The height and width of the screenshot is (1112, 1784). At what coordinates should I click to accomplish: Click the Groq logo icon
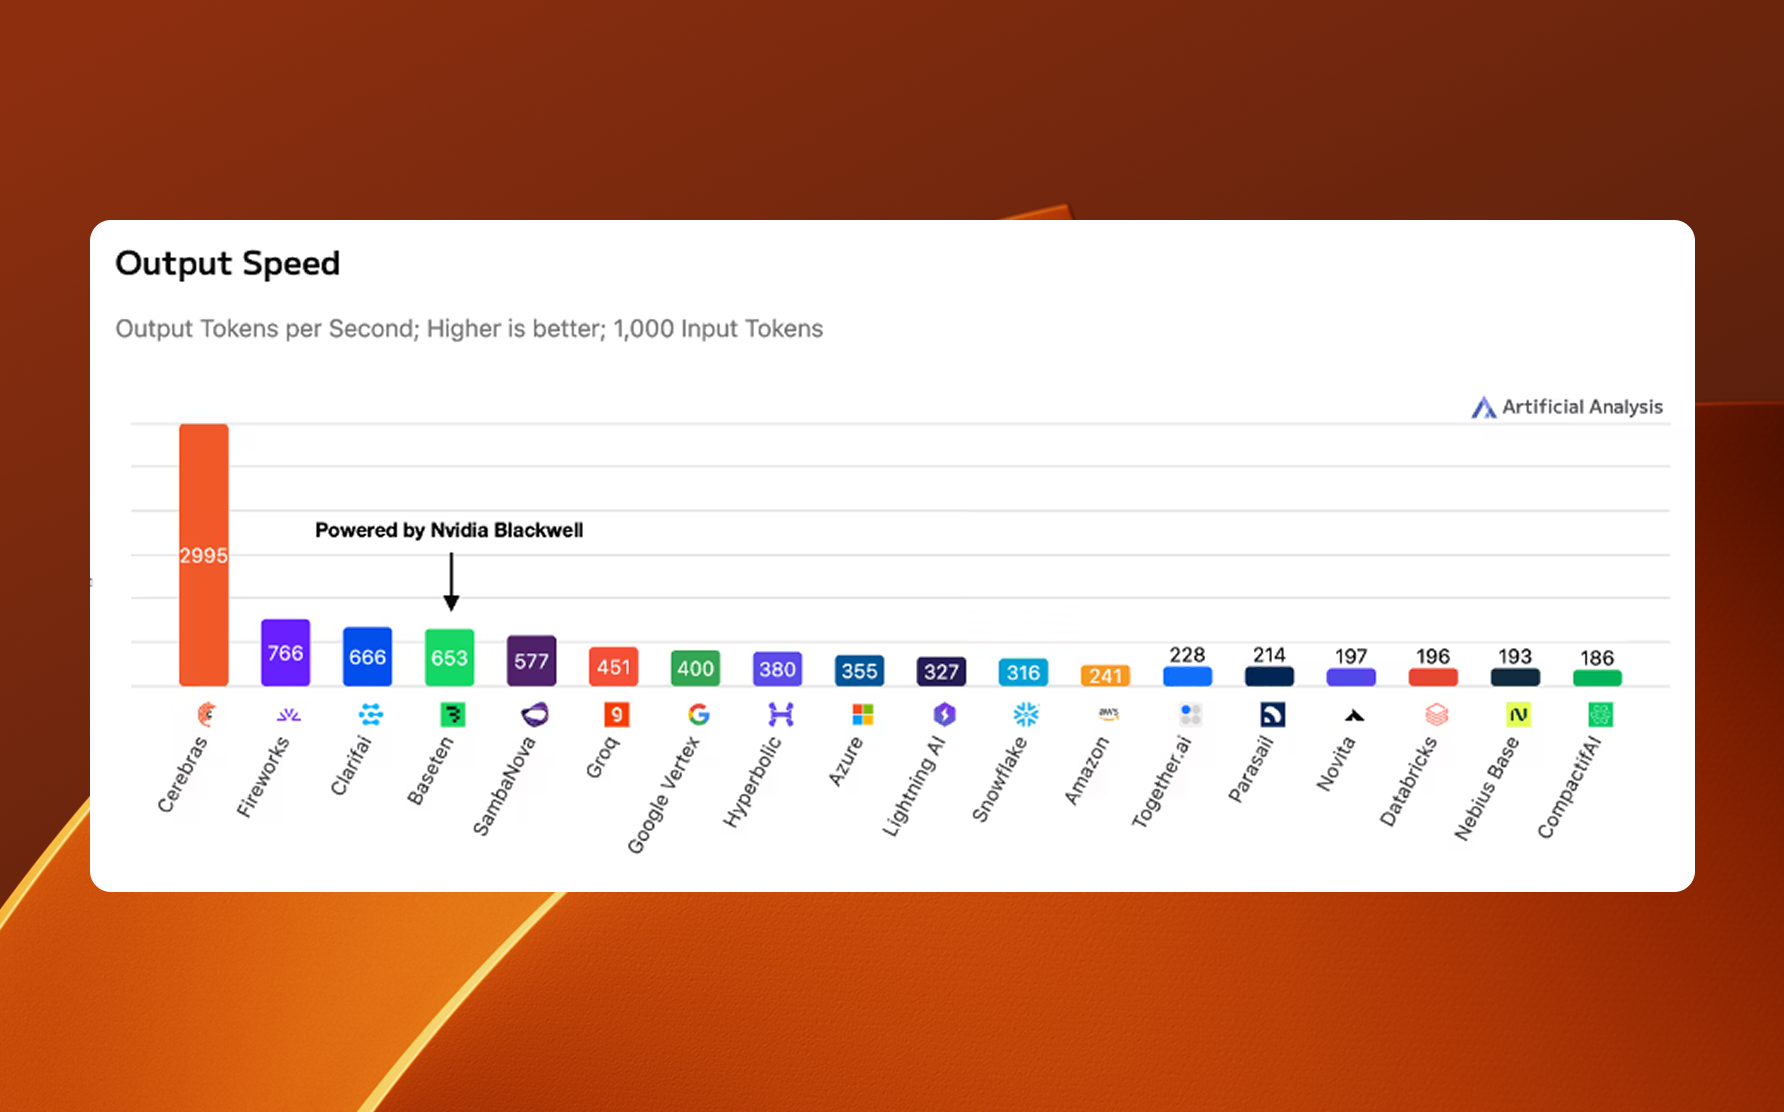click(617, 714)
